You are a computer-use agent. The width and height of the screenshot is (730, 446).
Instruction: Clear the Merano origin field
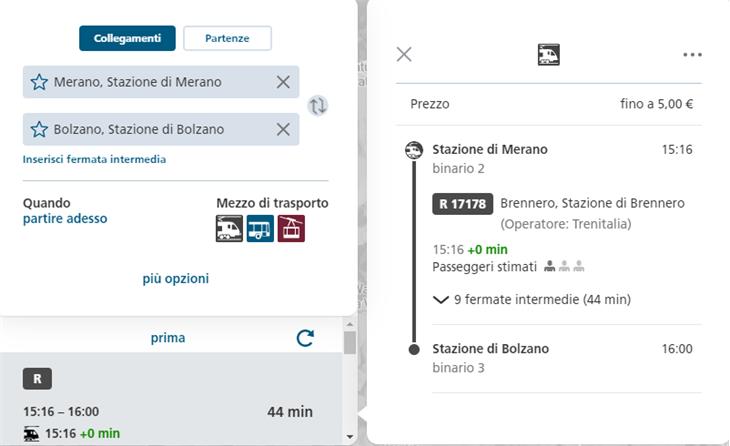pyautogui.click(x=283, y=82)
